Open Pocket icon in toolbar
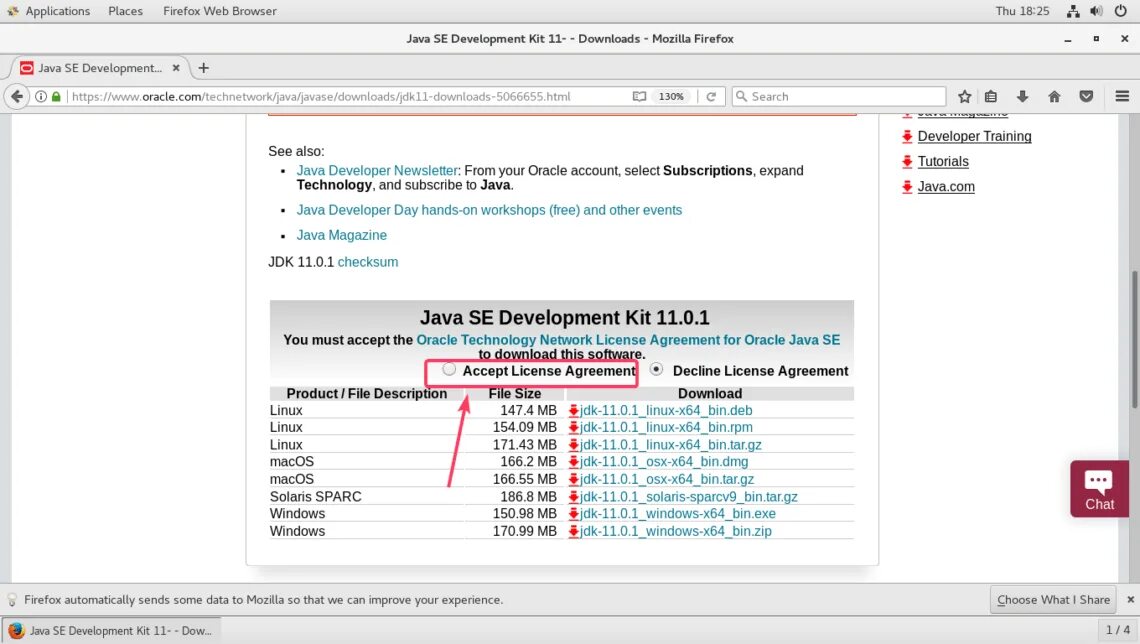Image resolution: width=1140 pixels, height=644 pixels. 1086,96
